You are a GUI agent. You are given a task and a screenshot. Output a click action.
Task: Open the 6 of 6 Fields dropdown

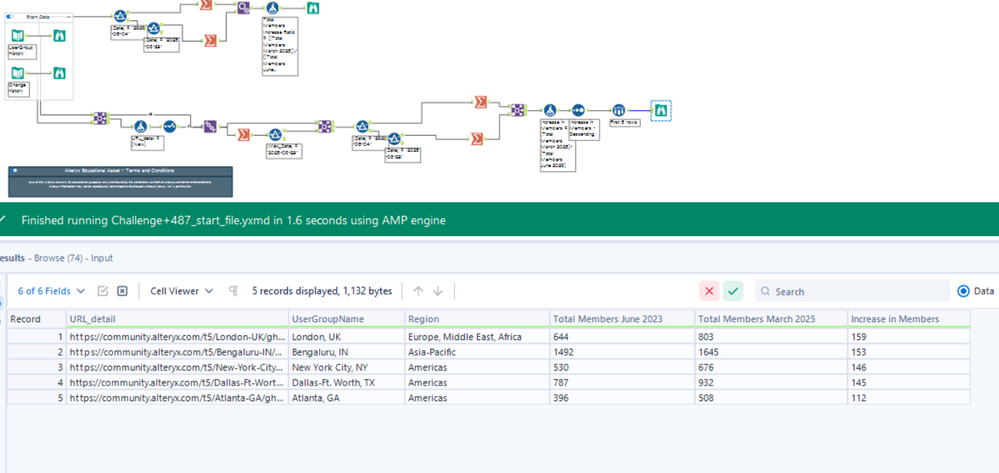pyautogui.click(x=51, y=291)
